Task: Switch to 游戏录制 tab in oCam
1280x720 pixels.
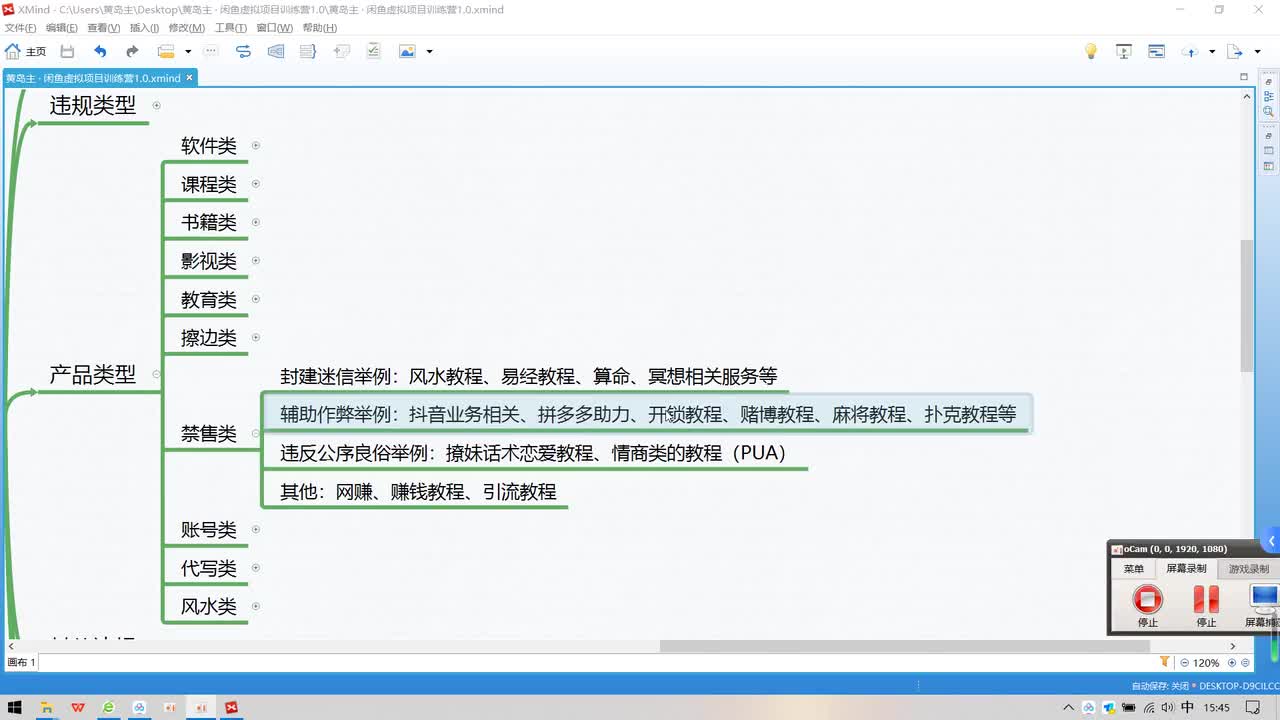Action: pos(1249,569)
